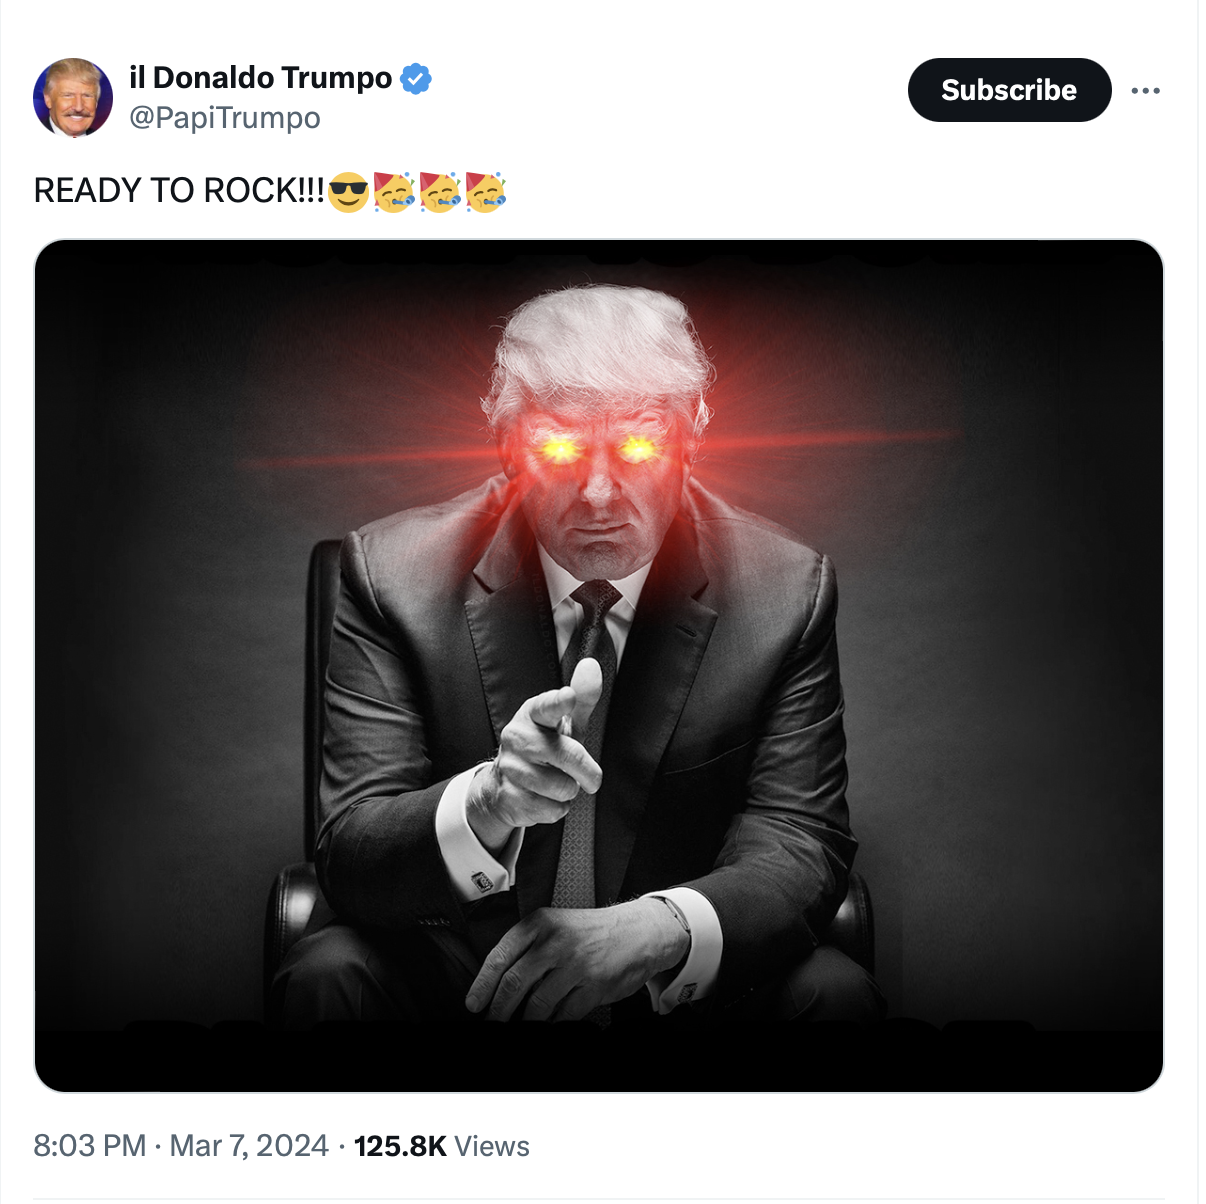Viewport: 1206px width, 1204px height.
Task: Open the il Donaldo Trumpo display name link
Action: pos(261,77)
